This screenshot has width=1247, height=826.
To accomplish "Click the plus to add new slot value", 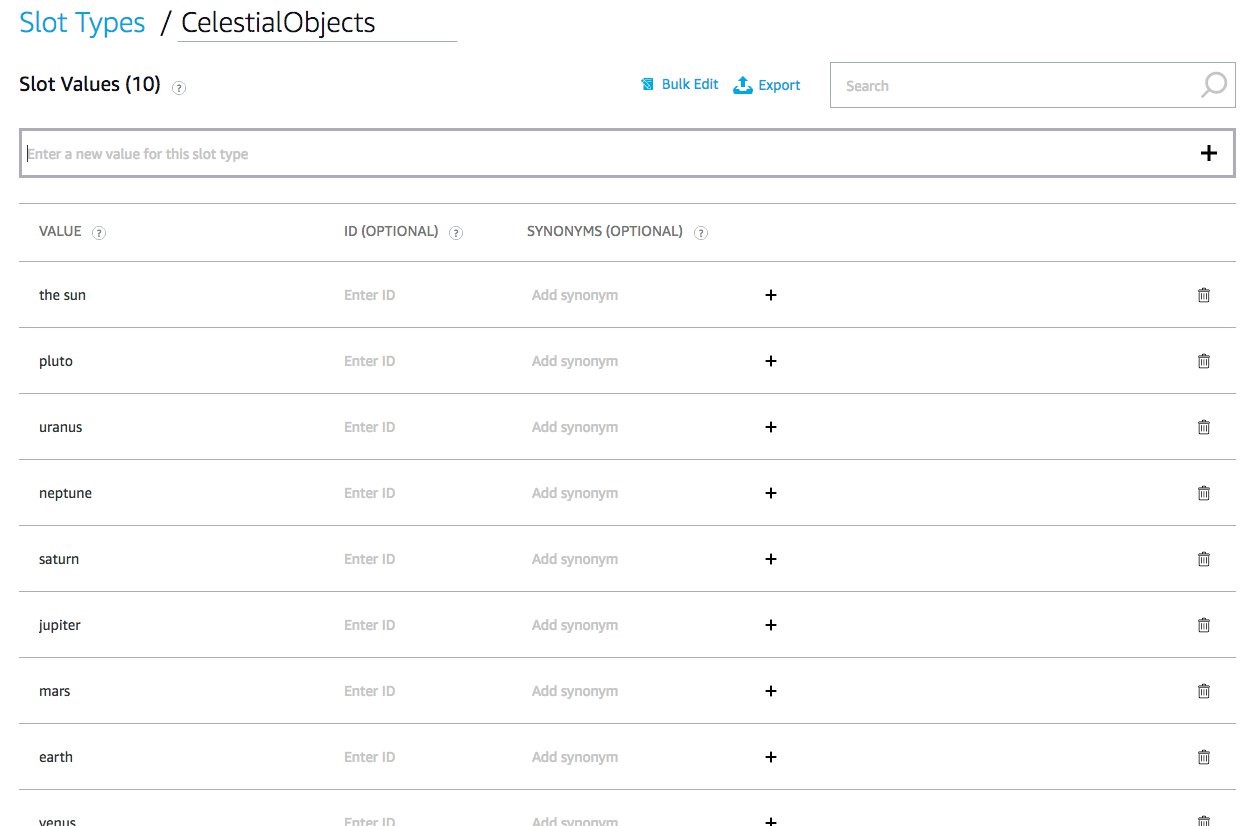I will coord(1208,153).
